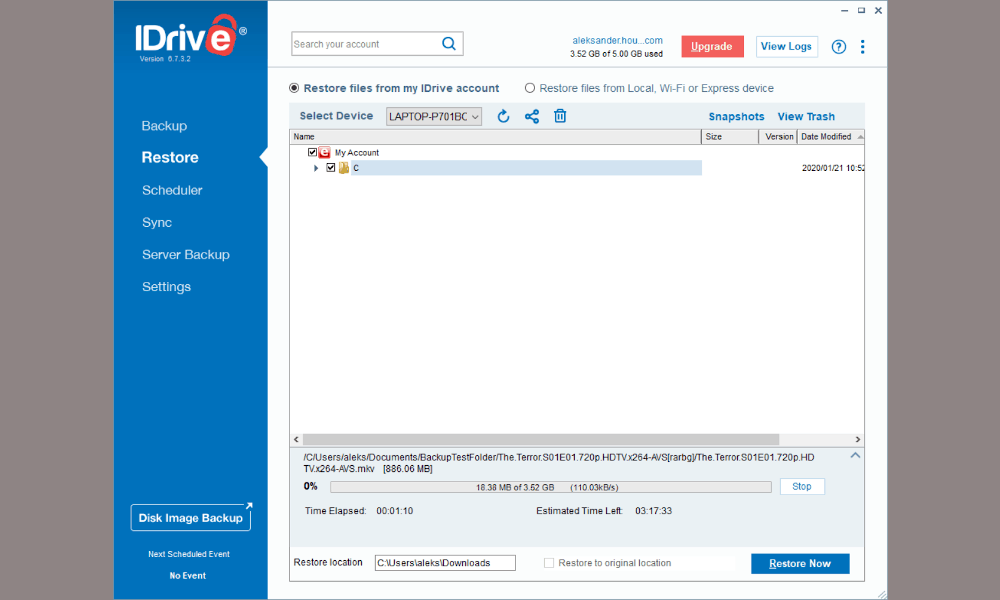Sort by the Name column header
Viewport: 1000px width, 600px height.
point(496,136)
